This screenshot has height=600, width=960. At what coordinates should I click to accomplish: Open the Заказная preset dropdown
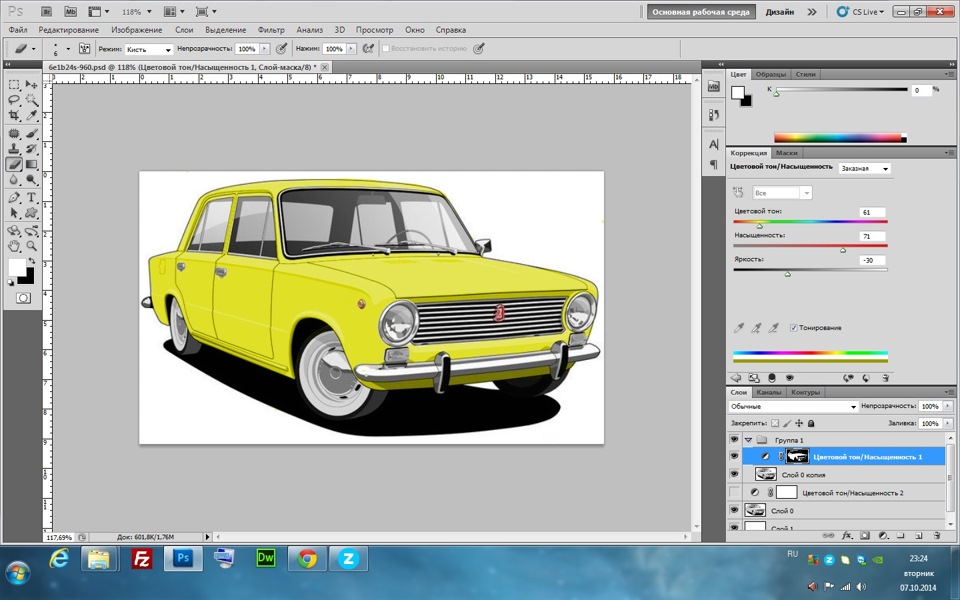point(864,168)
